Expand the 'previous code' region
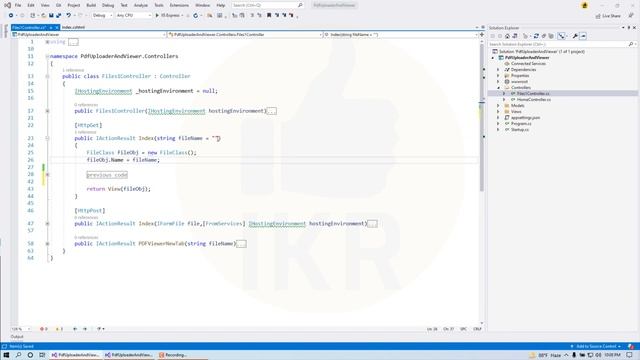640x360 pixels. (47, 175)
